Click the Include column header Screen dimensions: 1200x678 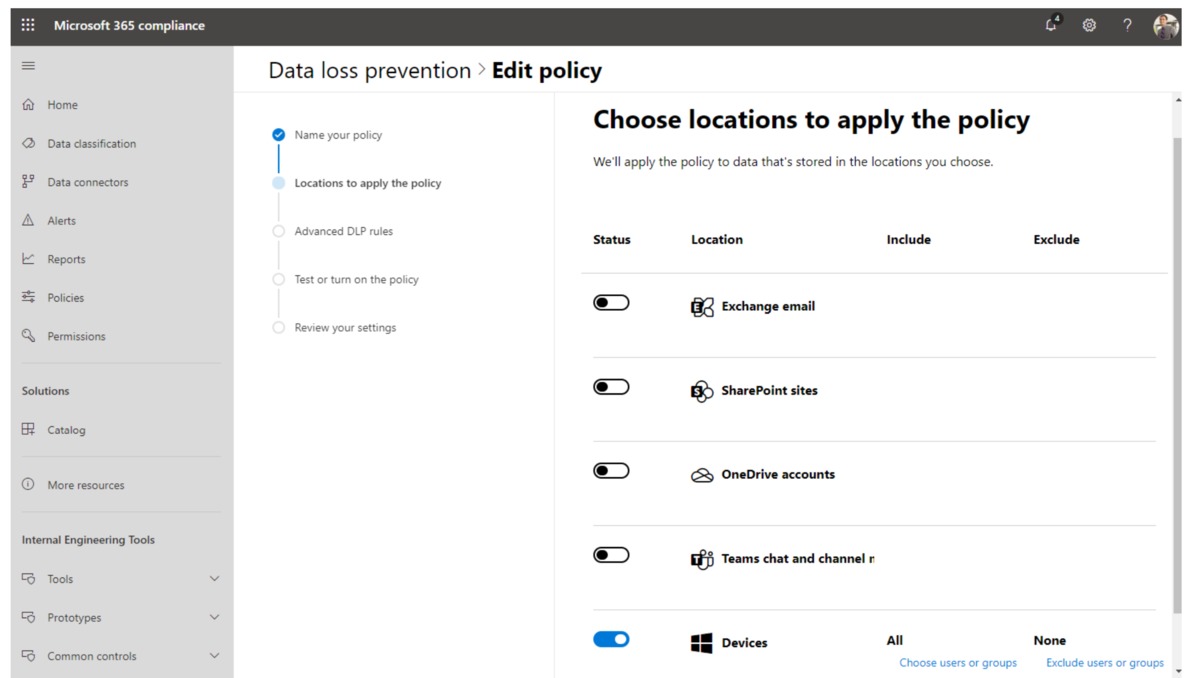pos(908,240)
